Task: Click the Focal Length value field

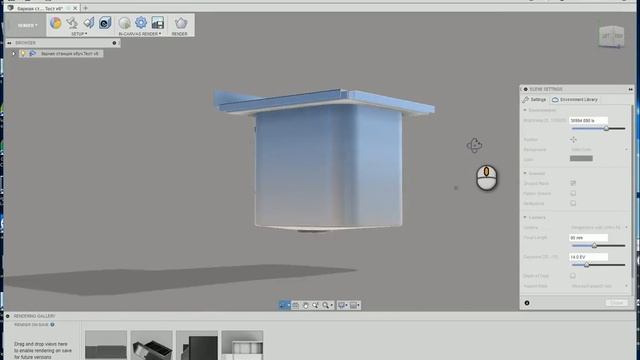Action: [588, 238]
